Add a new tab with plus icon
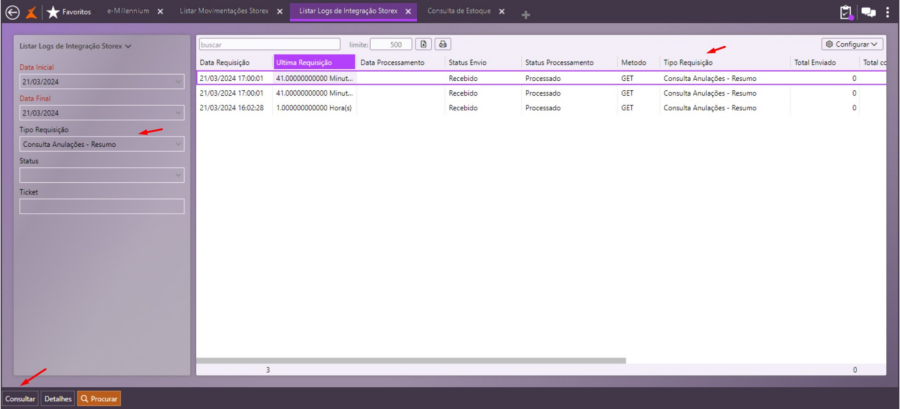900x409 pixels. [525, 15]
